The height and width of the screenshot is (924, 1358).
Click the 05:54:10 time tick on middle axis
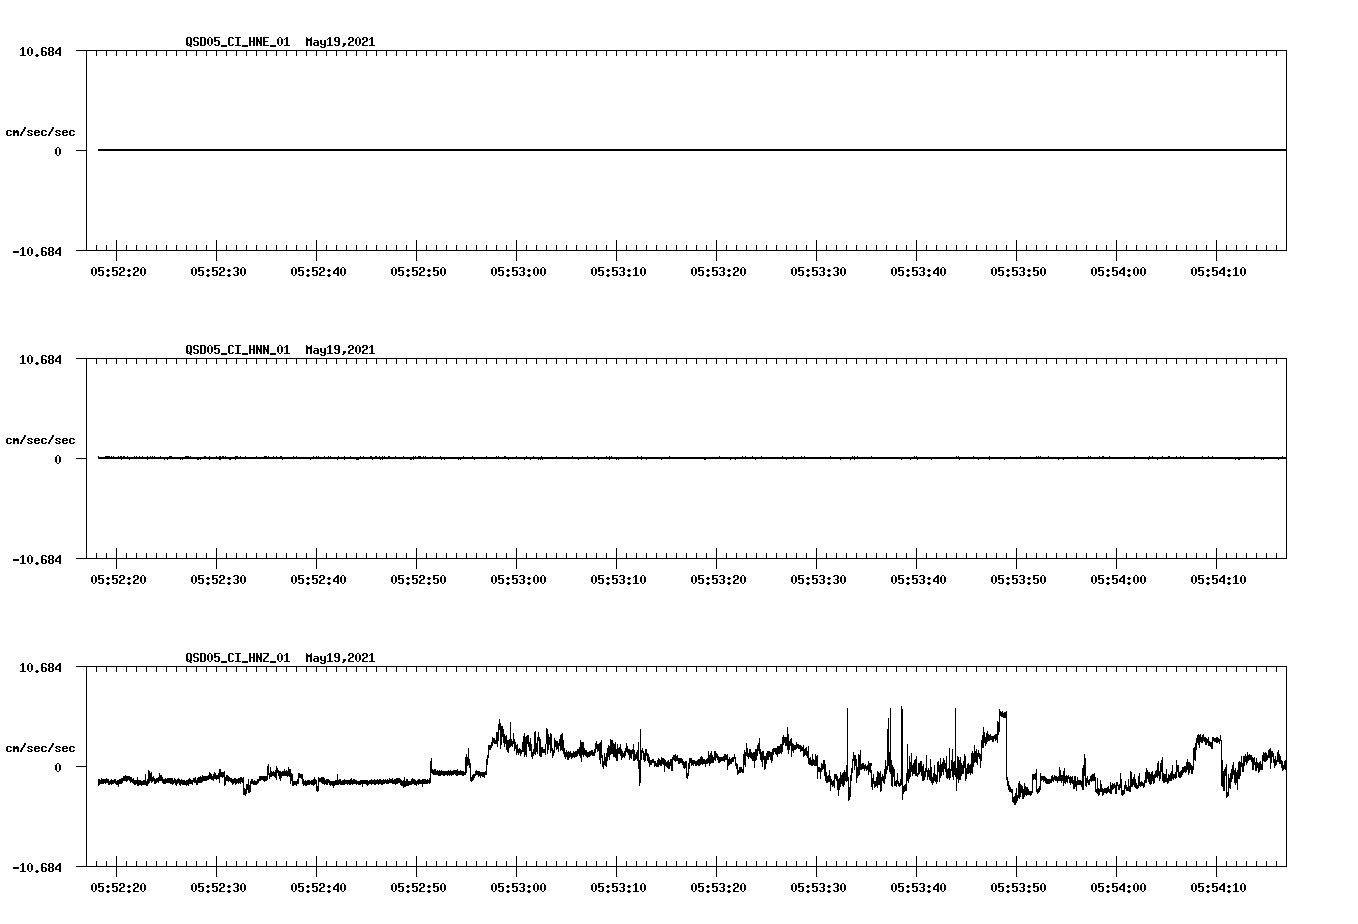(x=1217, y=577)
